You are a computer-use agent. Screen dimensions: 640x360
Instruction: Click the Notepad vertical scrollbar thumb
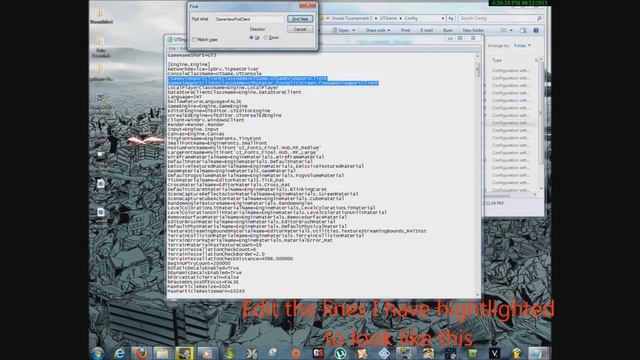[x=478, y=69]
